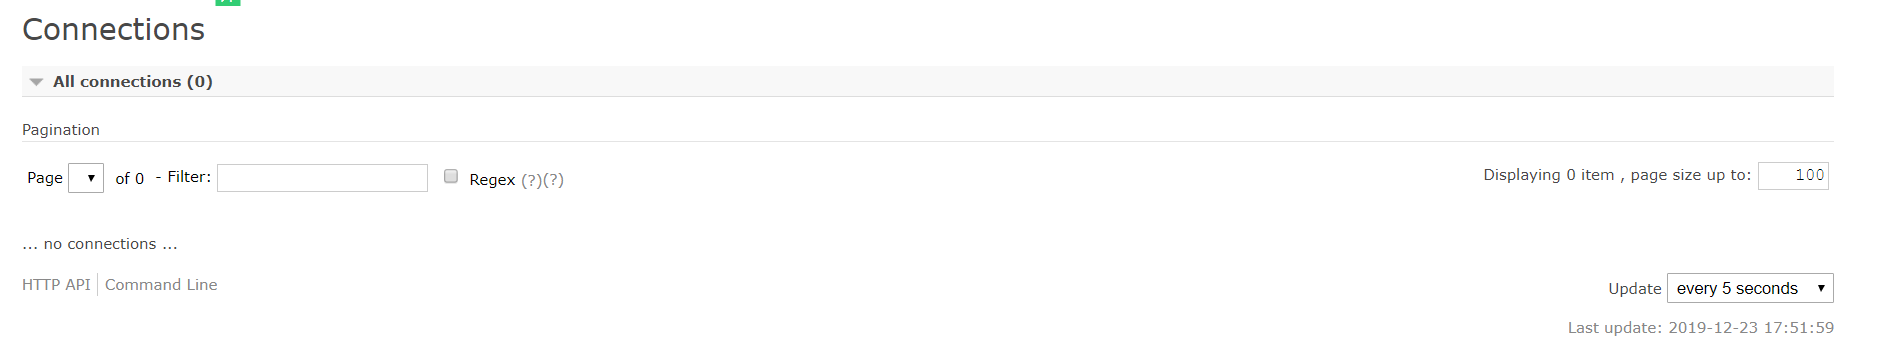
Task: Click the Filter: label
Action: tap(189, 177)
